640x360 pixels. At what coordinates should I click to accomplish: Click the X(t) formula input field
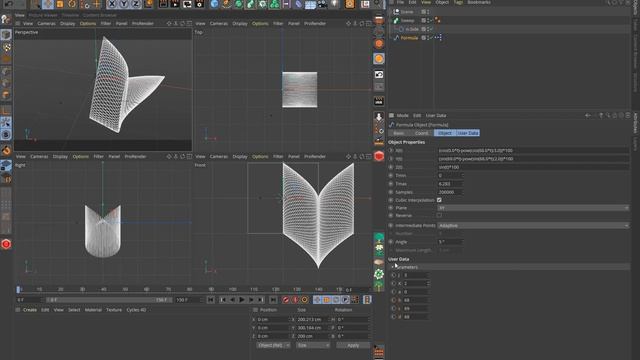(x=533, y=150)
